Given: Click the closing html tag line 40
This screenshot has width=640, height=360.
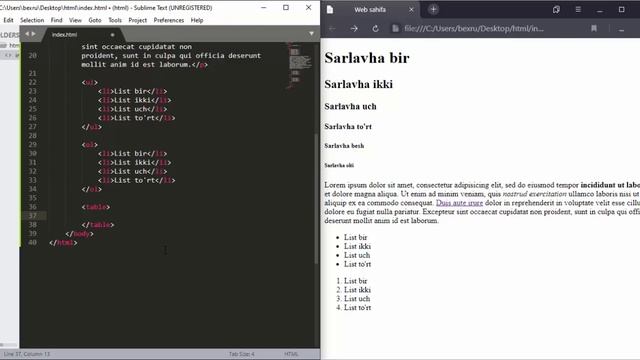Looking at the screenshot, I should pyautogui.click(x=63, y=243).
